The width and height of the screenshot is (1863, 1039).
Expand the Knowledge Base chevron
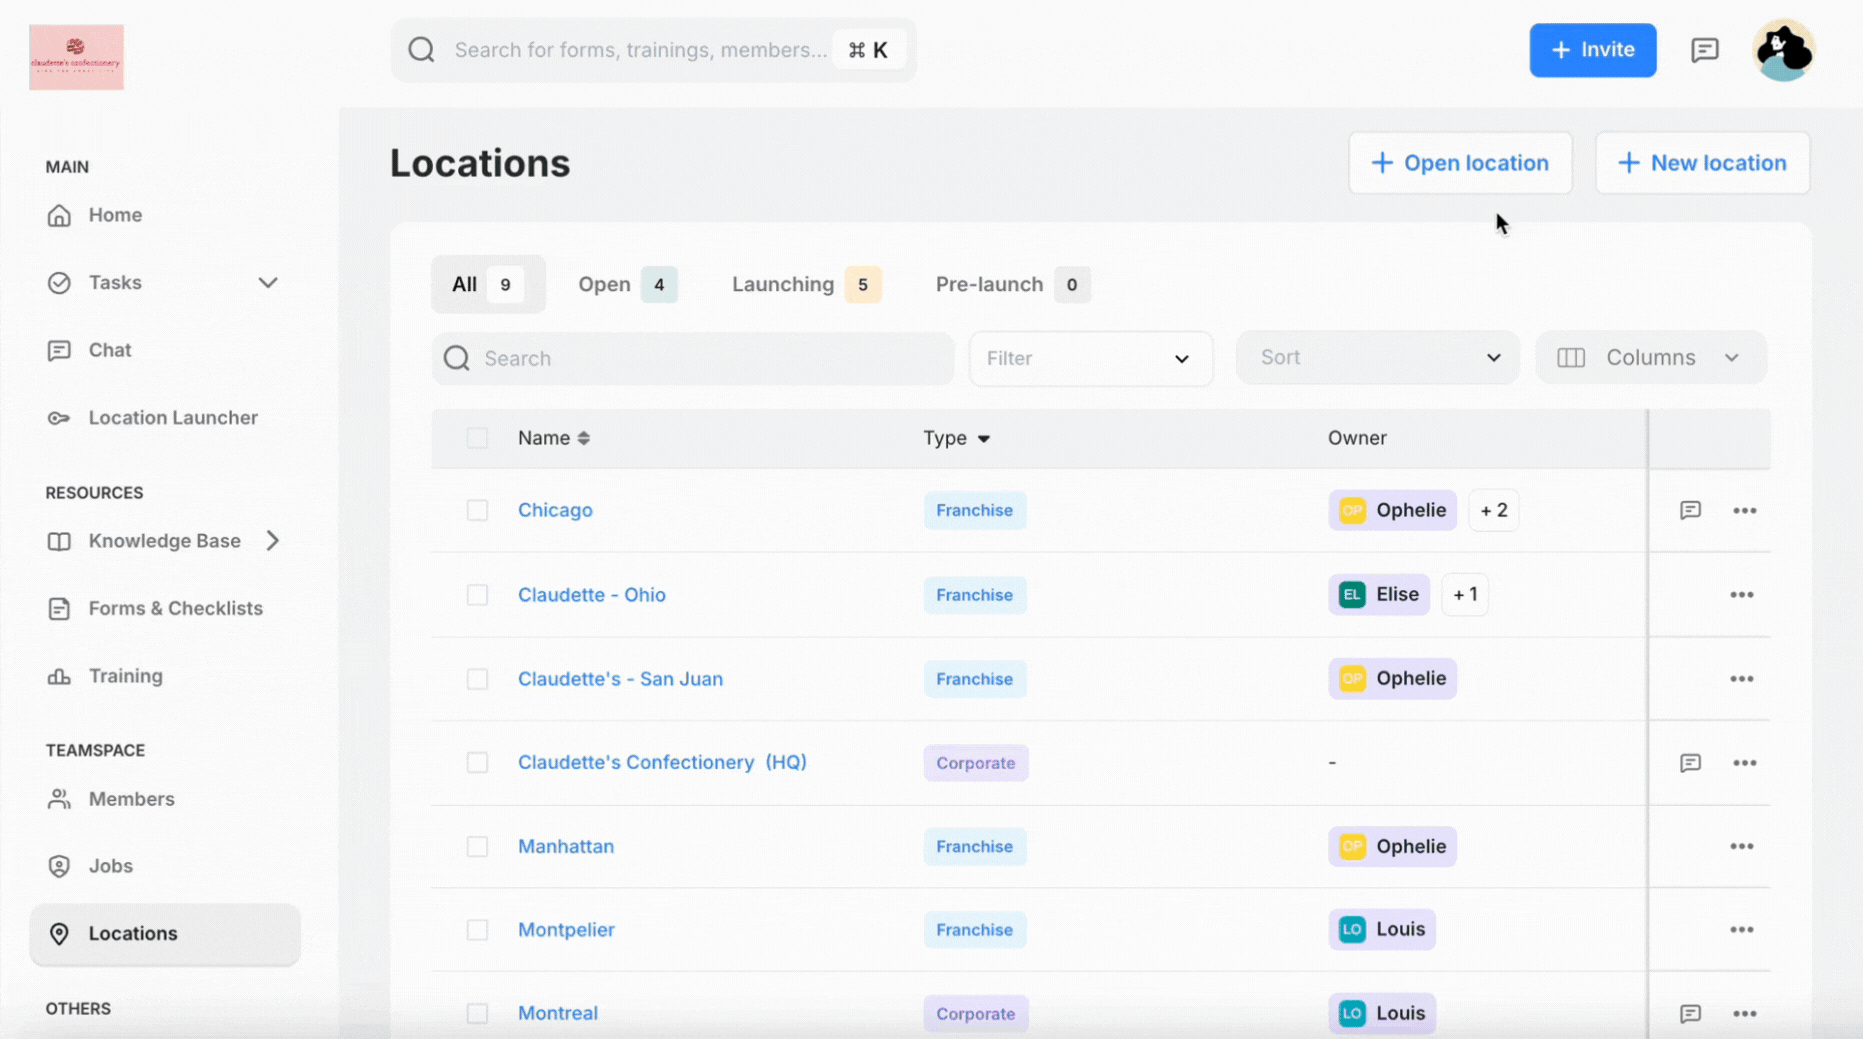pyautogui.click(x=273, y=541)
